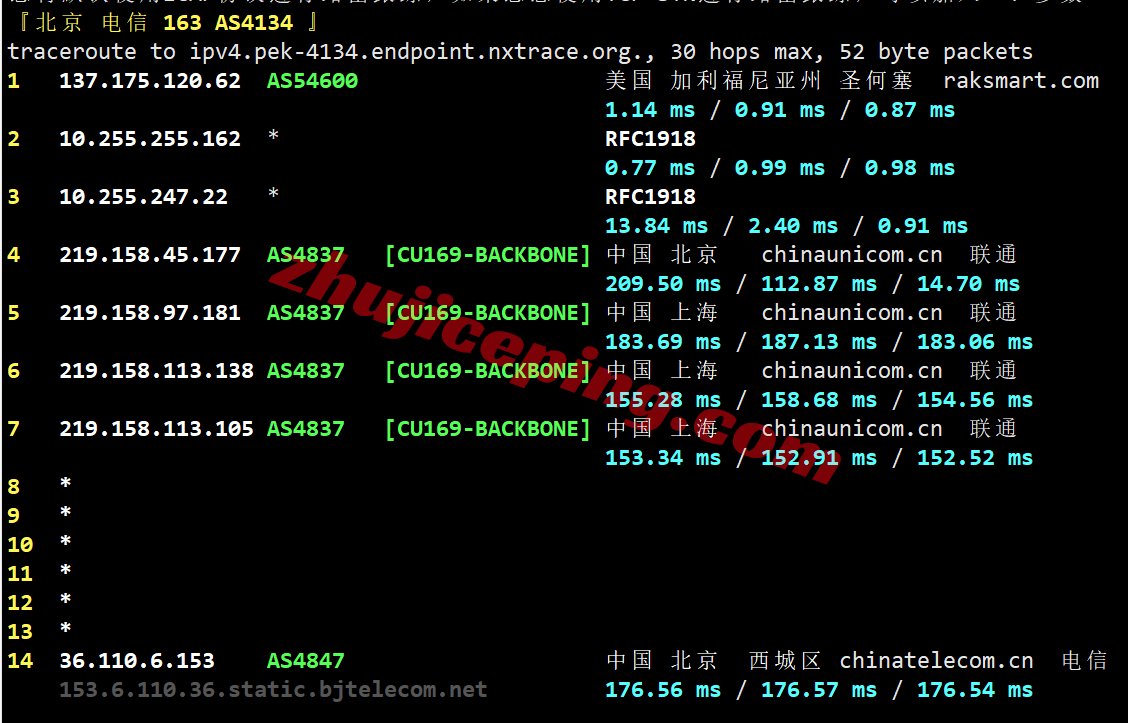Click IP 219.158.45.177 on hop 4
The width and height of the screenshot is (1128, 723).
[150, 255]
